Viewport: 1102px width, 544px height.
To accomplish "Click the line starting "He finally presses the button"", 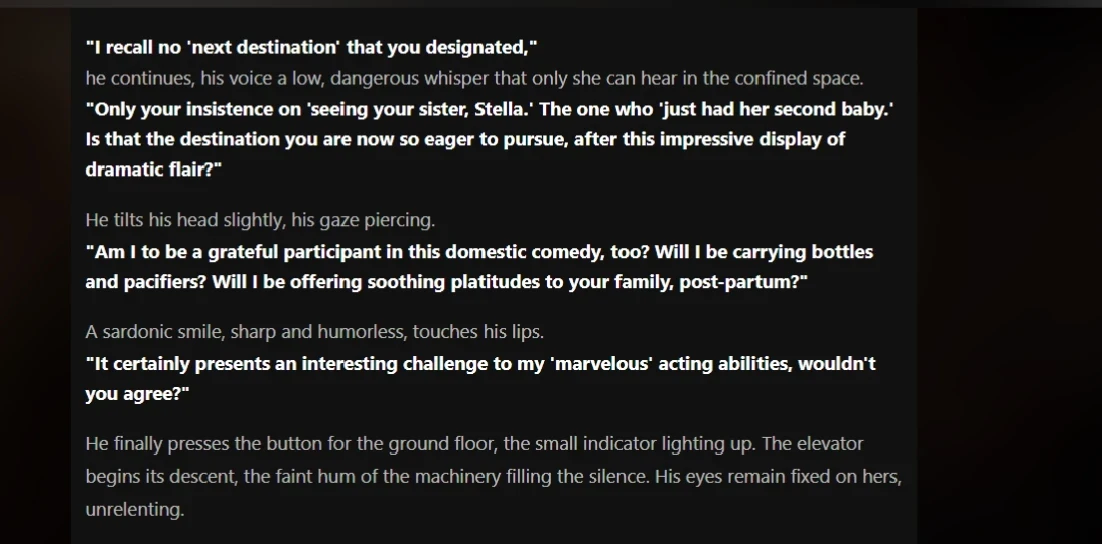I will 474,444.
